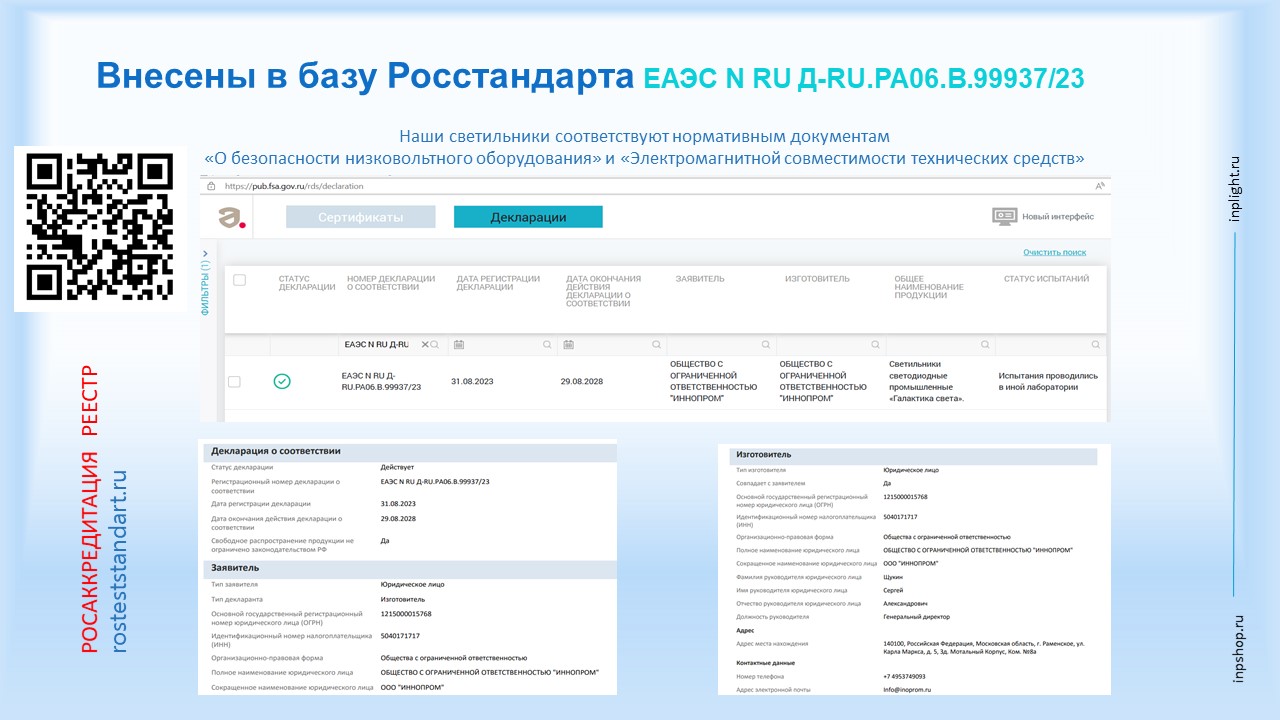Click the Изготовитель column header
The width and height of the screenshot is (1280, 720).
[x=817, y=279]
